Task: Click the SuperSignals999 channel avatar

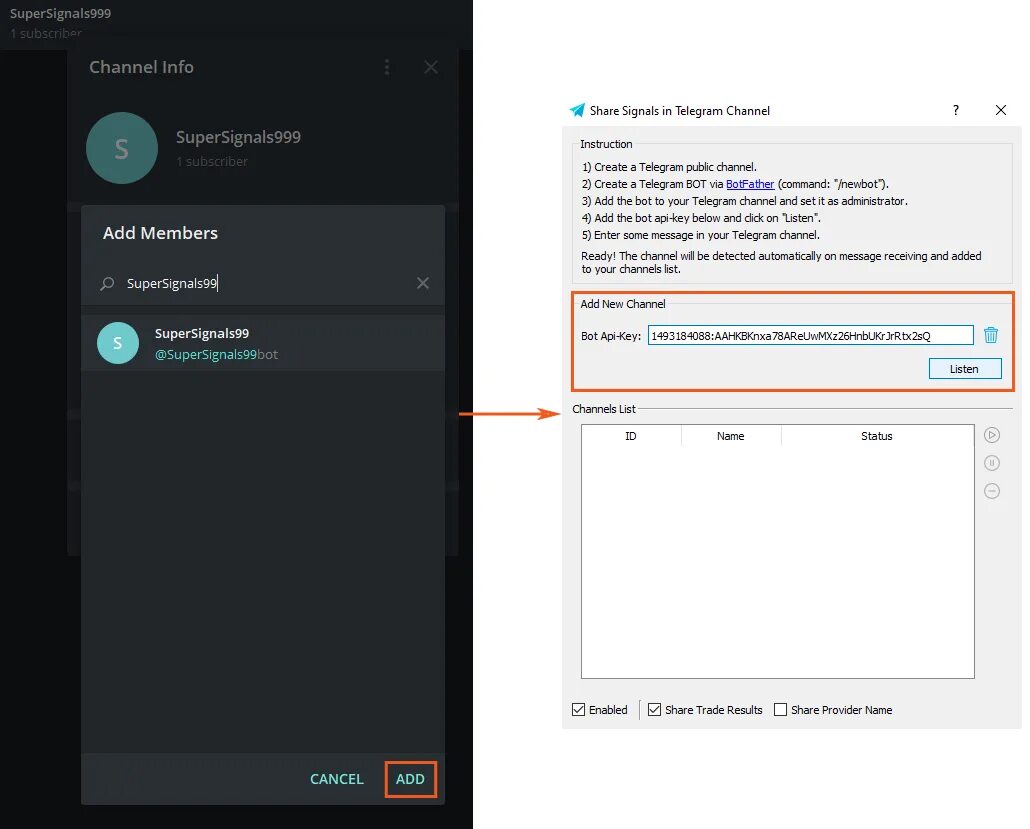Action: (x=122, y=148)
